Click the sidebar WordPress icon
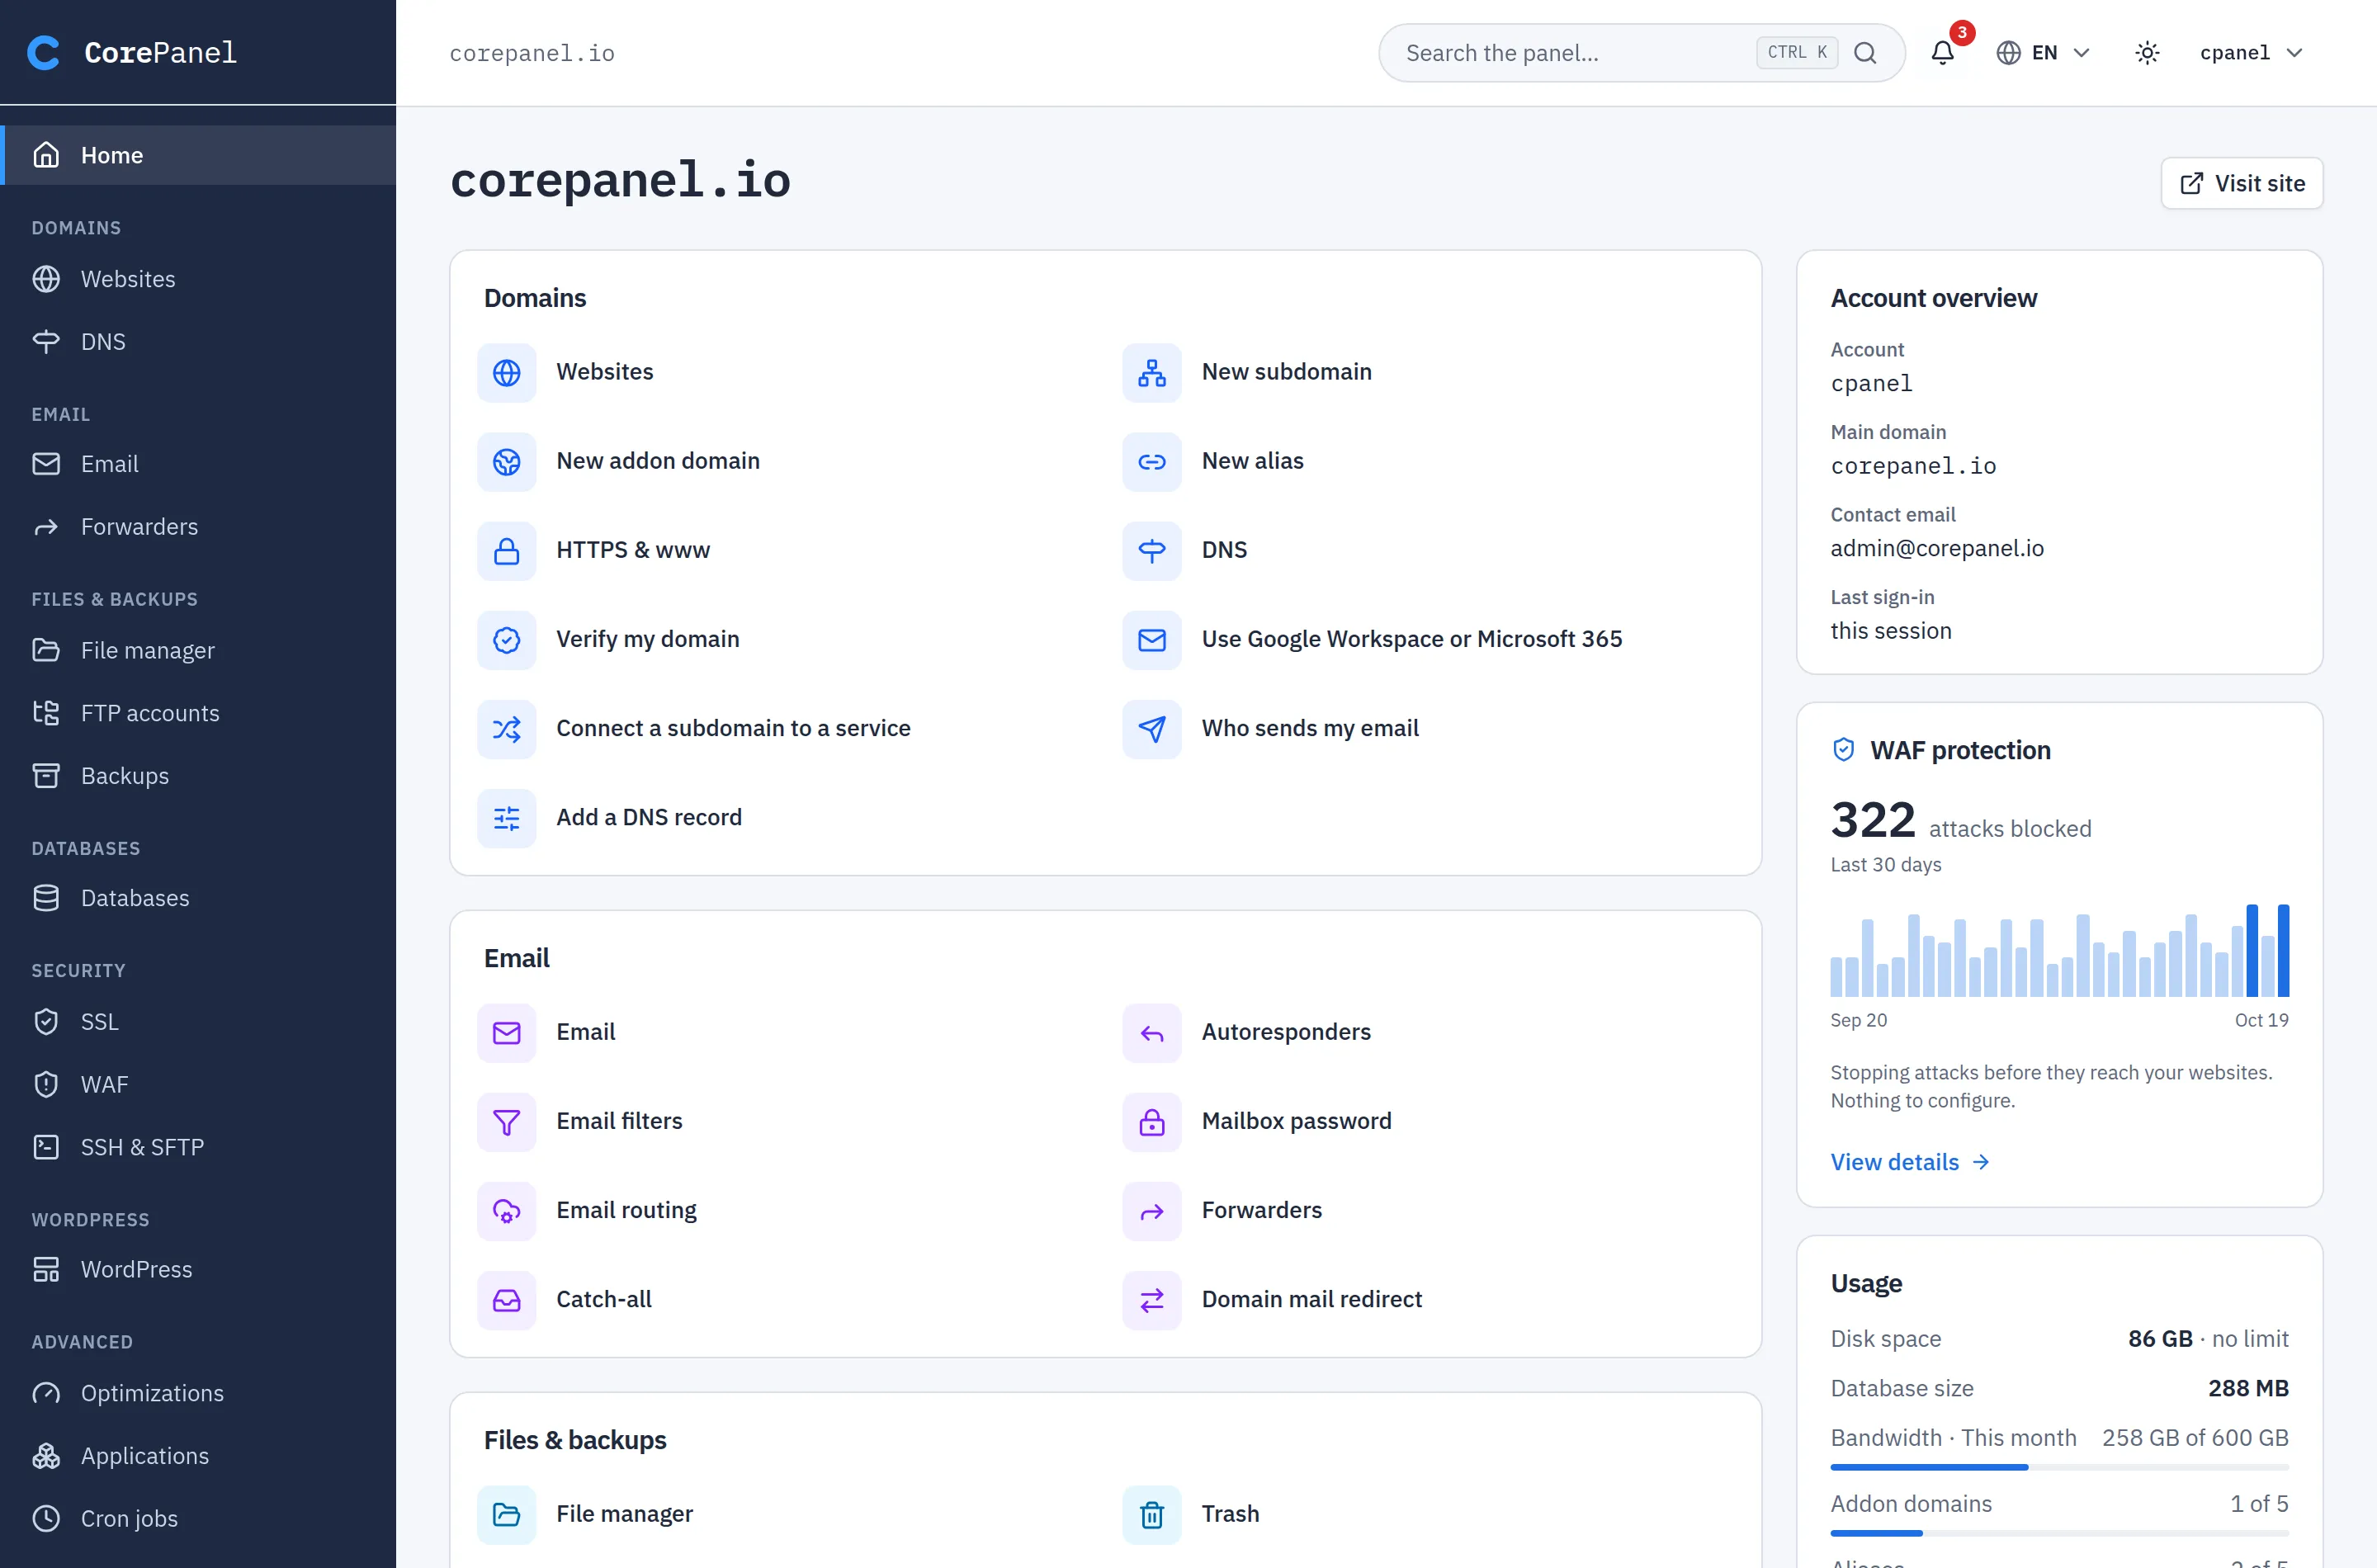This screenshot has height=1568, width=2377. (x=46, y=1269)
